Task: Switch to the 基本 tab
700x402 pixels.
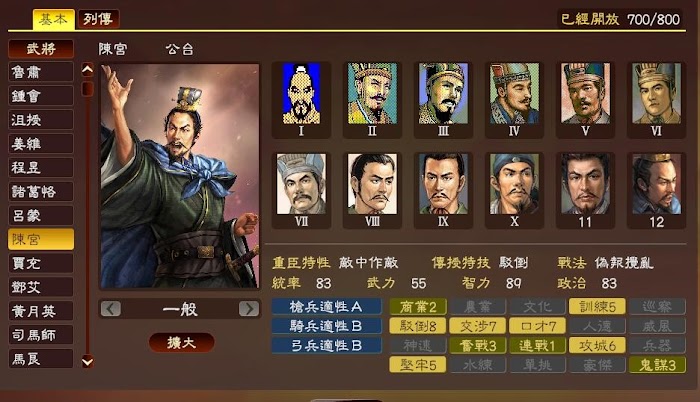Action: (54, 19)
